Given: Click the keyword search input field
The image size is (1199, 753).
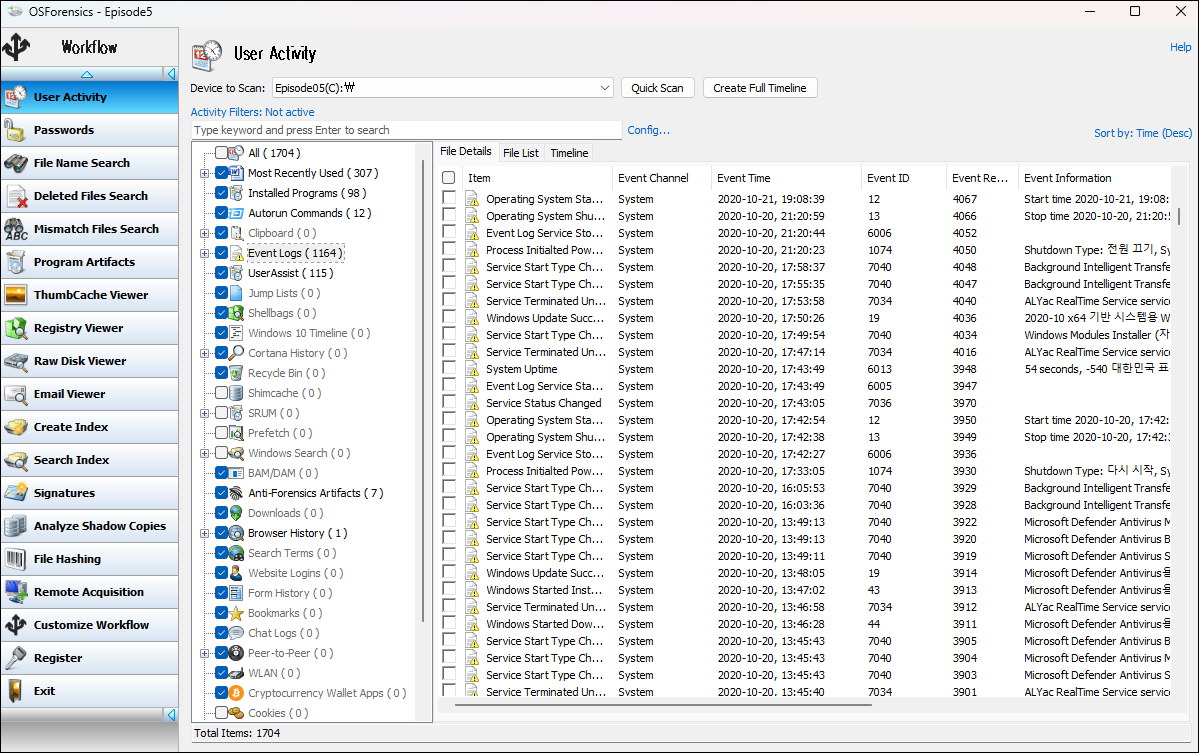Looking at the screenshot, I should point(406,130).
